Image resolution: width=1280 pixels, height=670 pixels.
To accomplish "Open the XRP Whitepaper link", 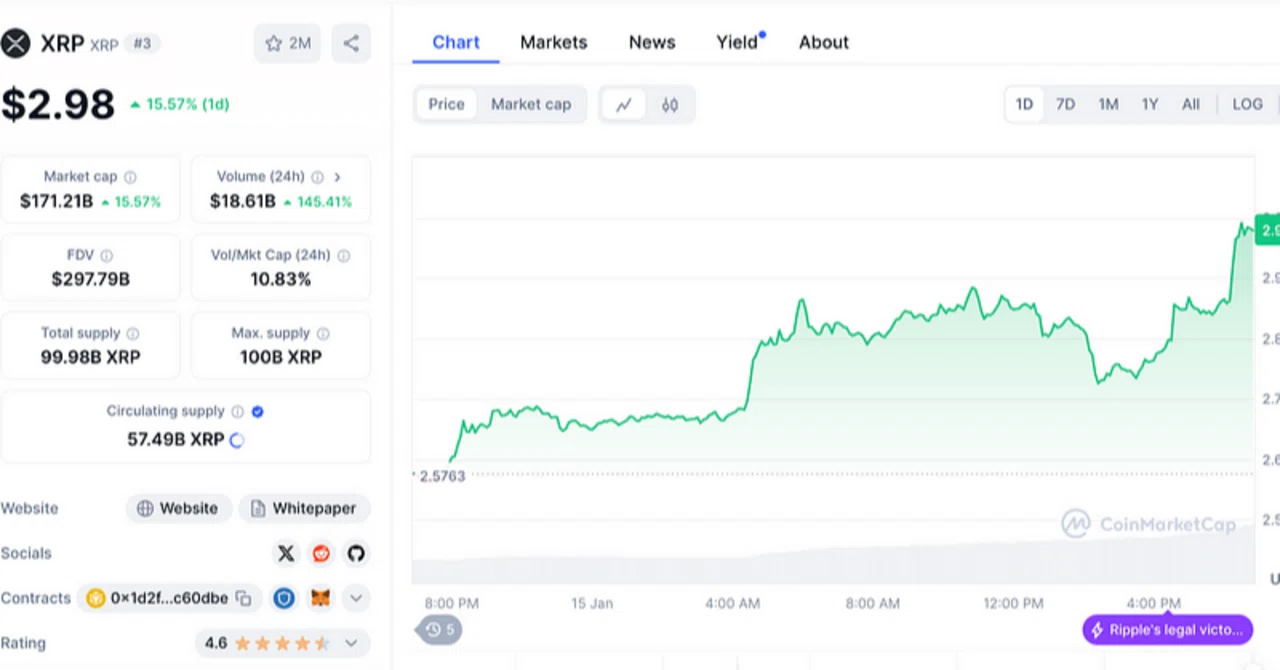I will (304, 508).
